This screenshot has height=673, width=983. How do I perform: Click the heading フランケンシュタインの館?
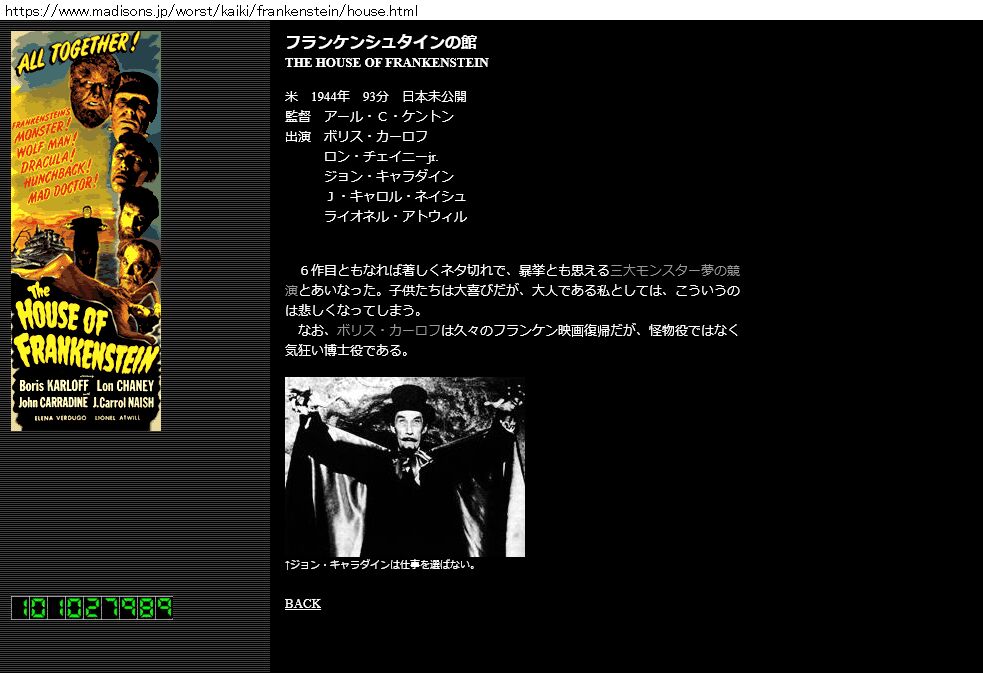(380, 42)
